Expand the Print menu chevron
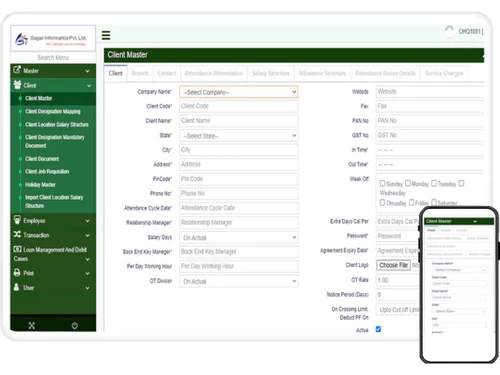Screen dimensions: 500x375 click(87, 273)
